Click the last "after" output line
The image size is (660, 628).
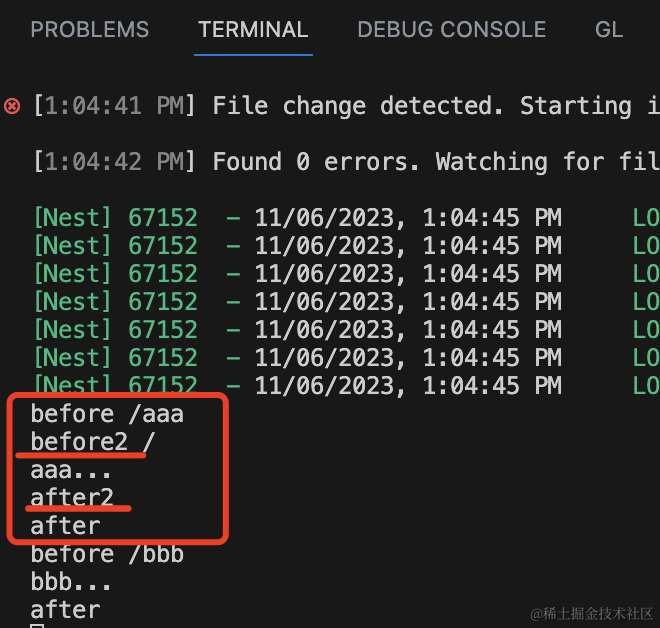coord(65,609)
